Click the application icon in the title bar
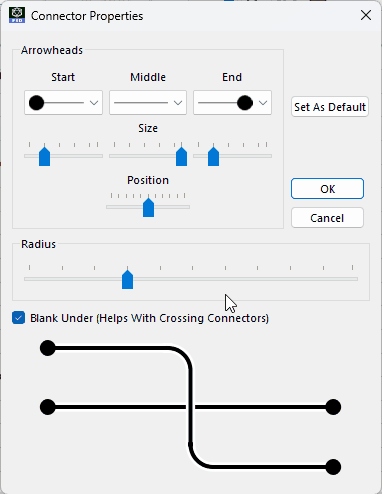 [x=17, y=15]
